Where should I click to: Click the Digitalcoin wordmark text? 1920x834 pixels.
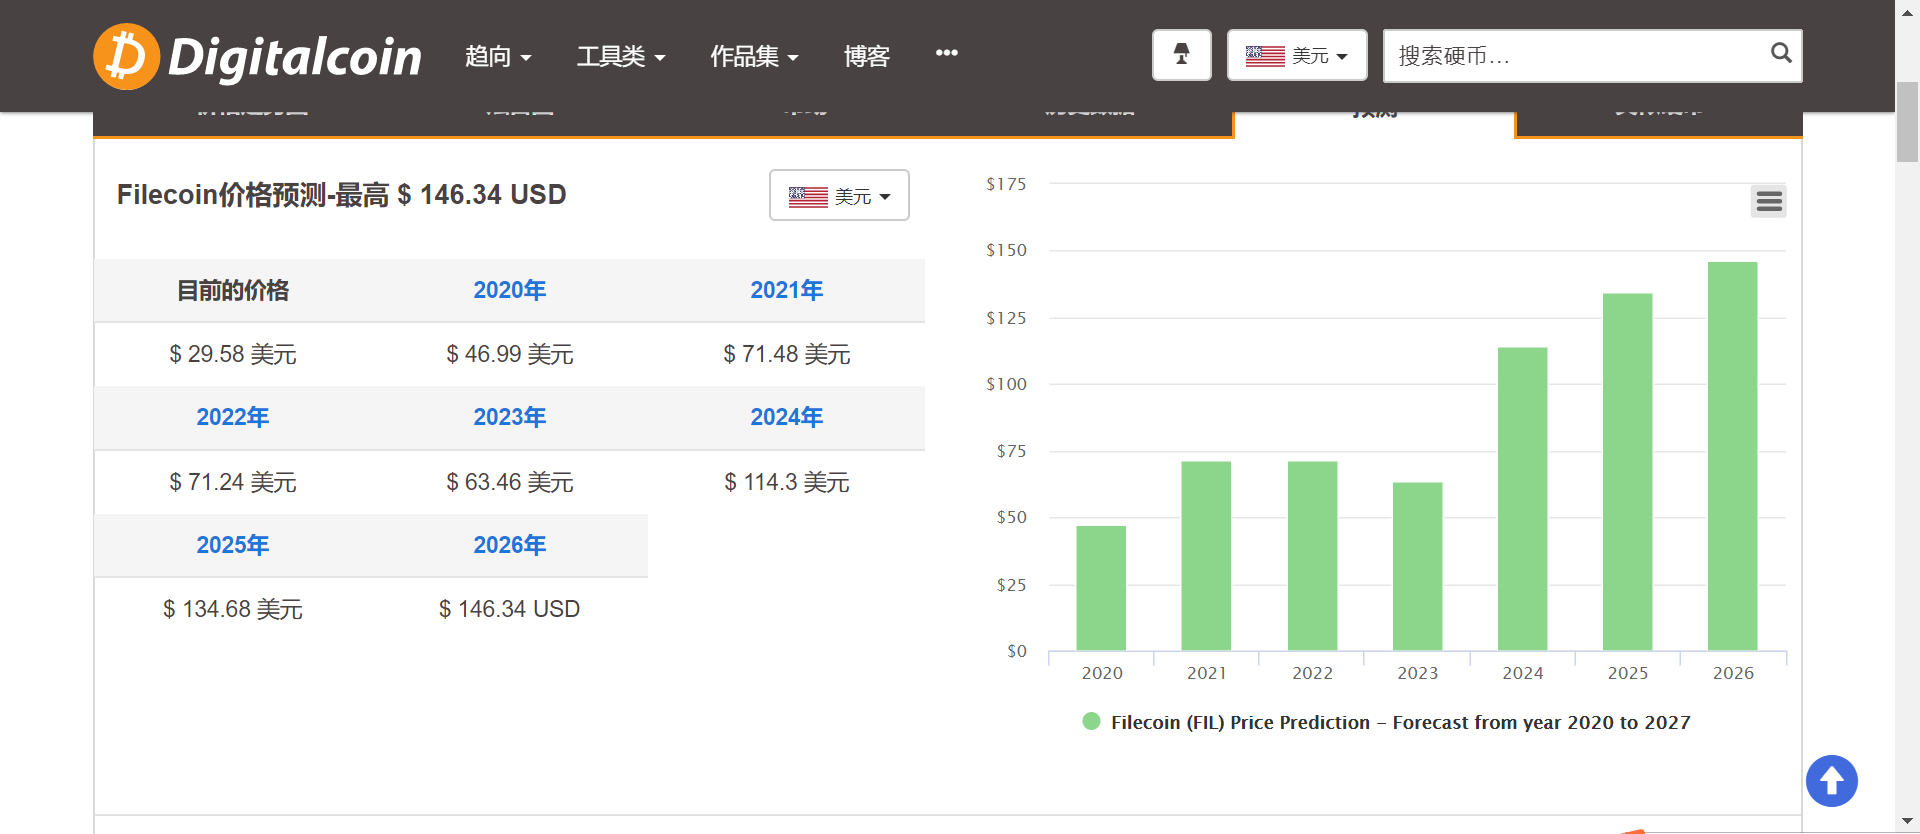(x=295, y=57)
